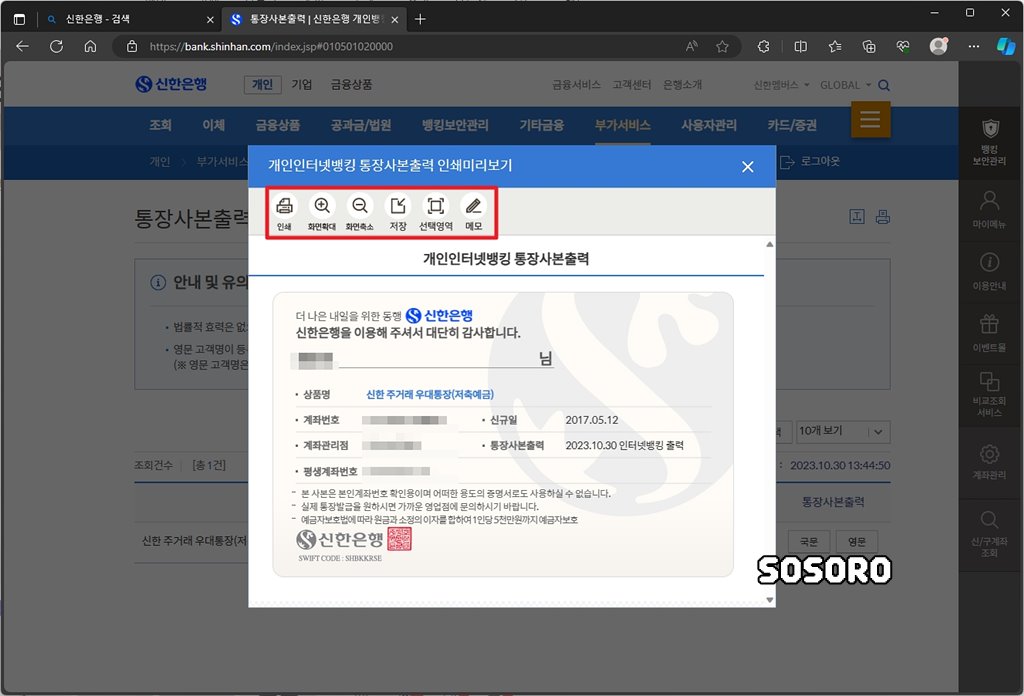Viewport: 1024px width, 696px height.
Task: Add this page to favorites star
Action: click(x=722, y=46)
